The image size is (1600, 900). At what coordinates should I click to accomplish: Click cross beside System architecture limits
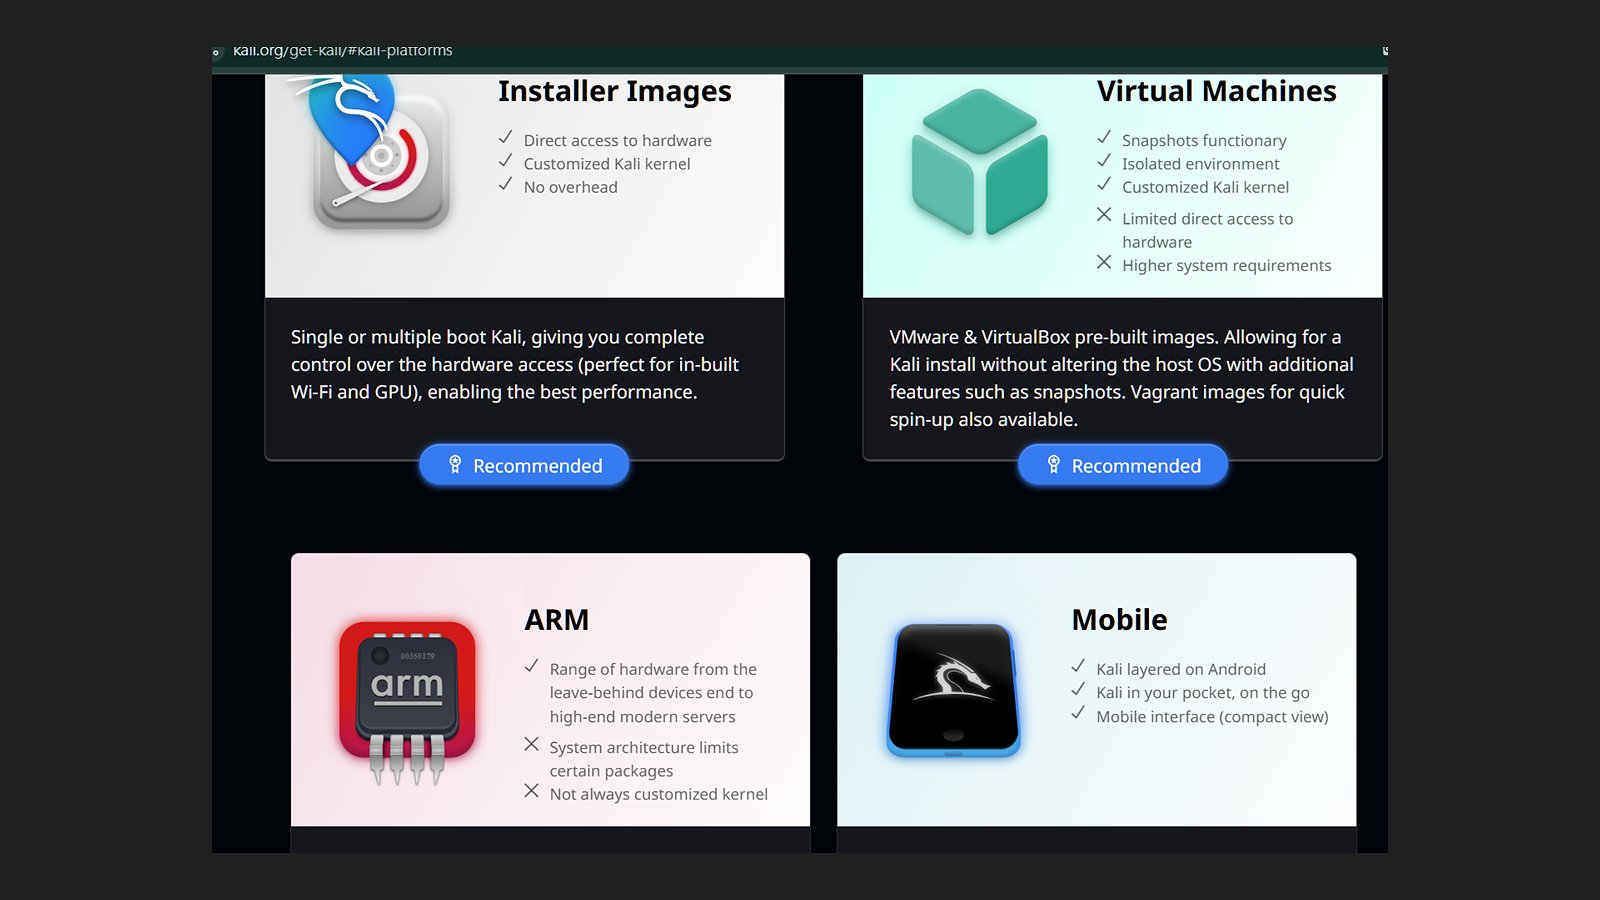tap(532, 744)
